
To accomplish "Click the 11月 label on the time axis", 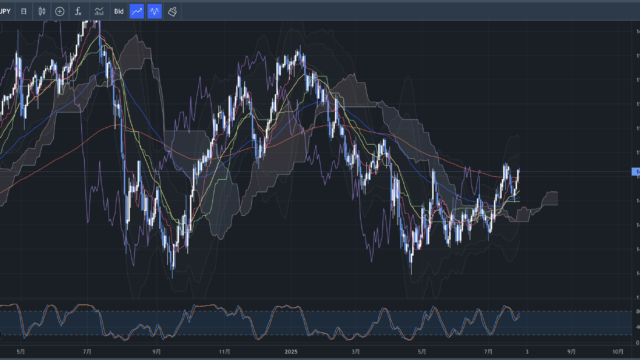I will [x=224, y=352].
